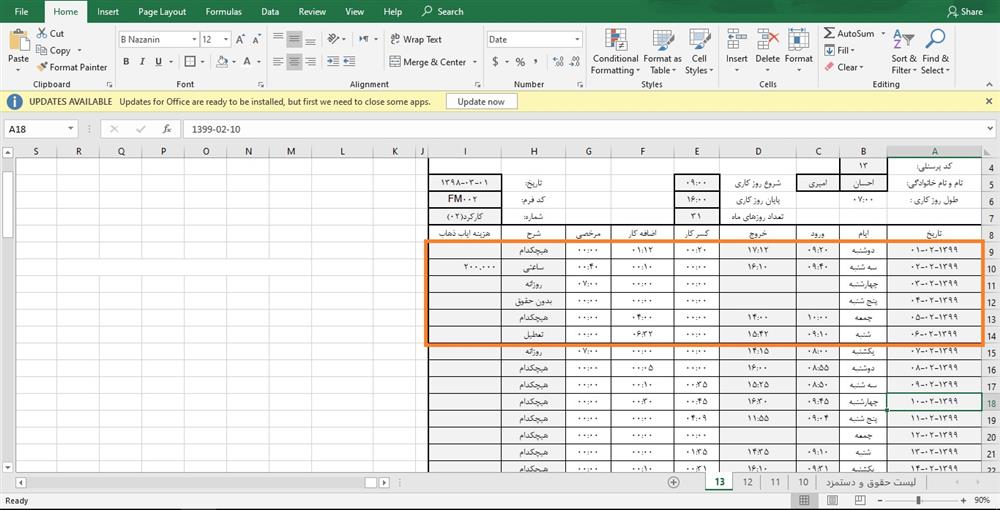This screenshot has height=510, width=1000.
Task: Expand the Name Box dropdown arrow
Action: pyautogui.click(x=70, y=129)
